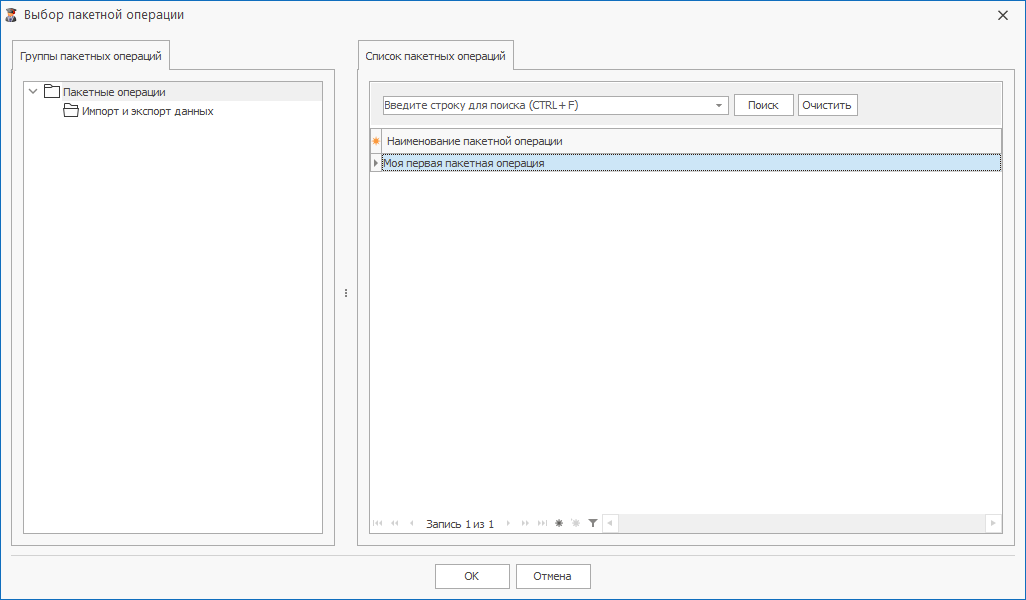Click the horizontal scrollbar right arrow
The height and width of the screenshot is (600, 1026).
click(993, 523)
